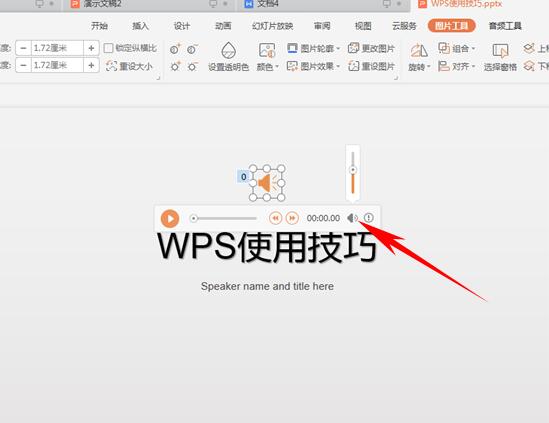
Task: Switch to the 视图 ribbon tab
Action: 363,26
